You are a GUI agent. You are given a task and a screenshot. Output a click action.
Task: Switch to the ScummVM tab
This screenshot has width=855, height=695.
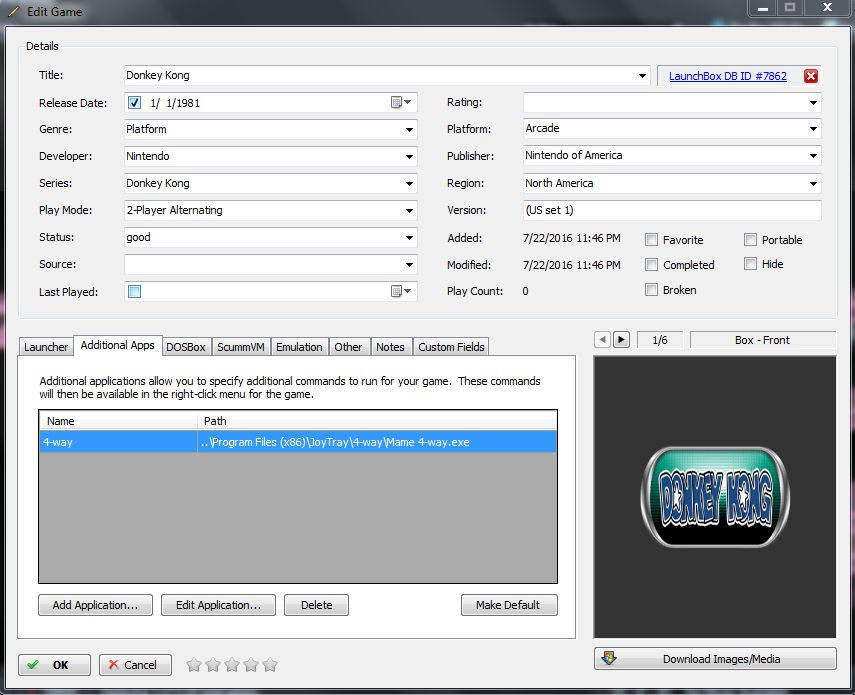(x=240, y=347)
